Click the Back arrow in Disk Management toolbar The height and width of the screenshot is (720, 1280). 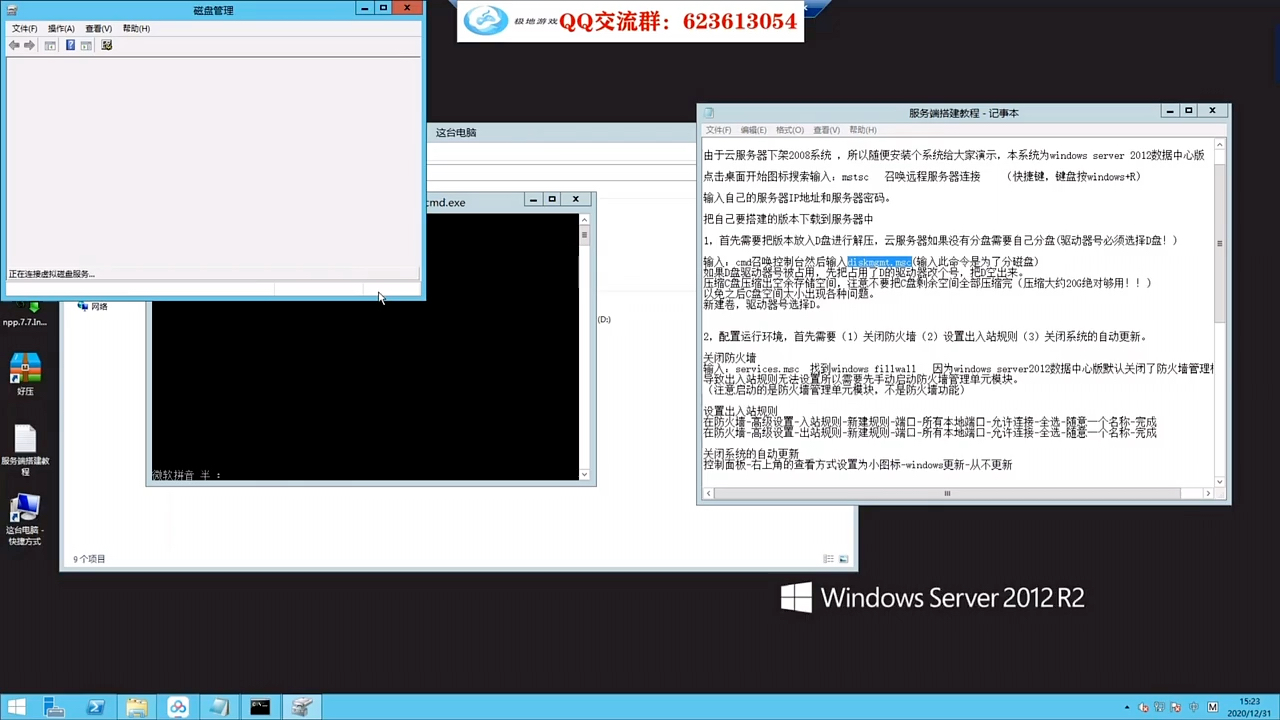[14, 45]
